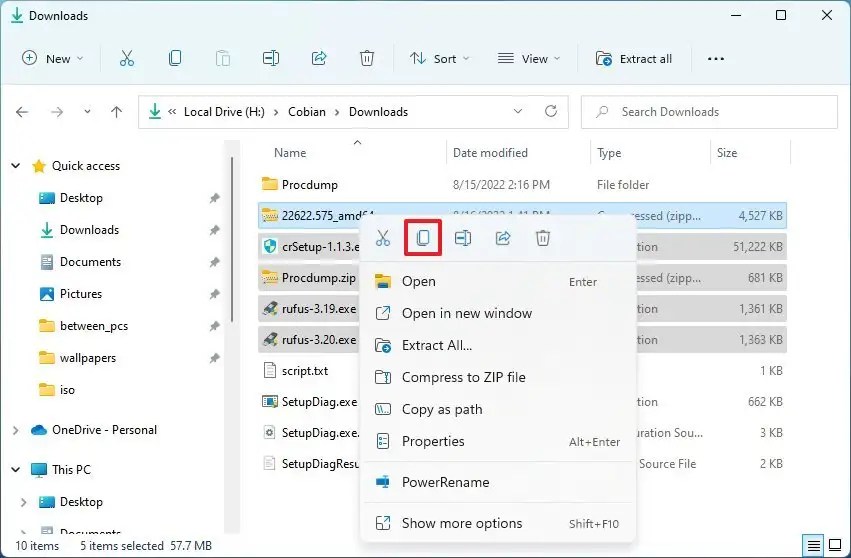Click the green download icon in the address bar

155,112
